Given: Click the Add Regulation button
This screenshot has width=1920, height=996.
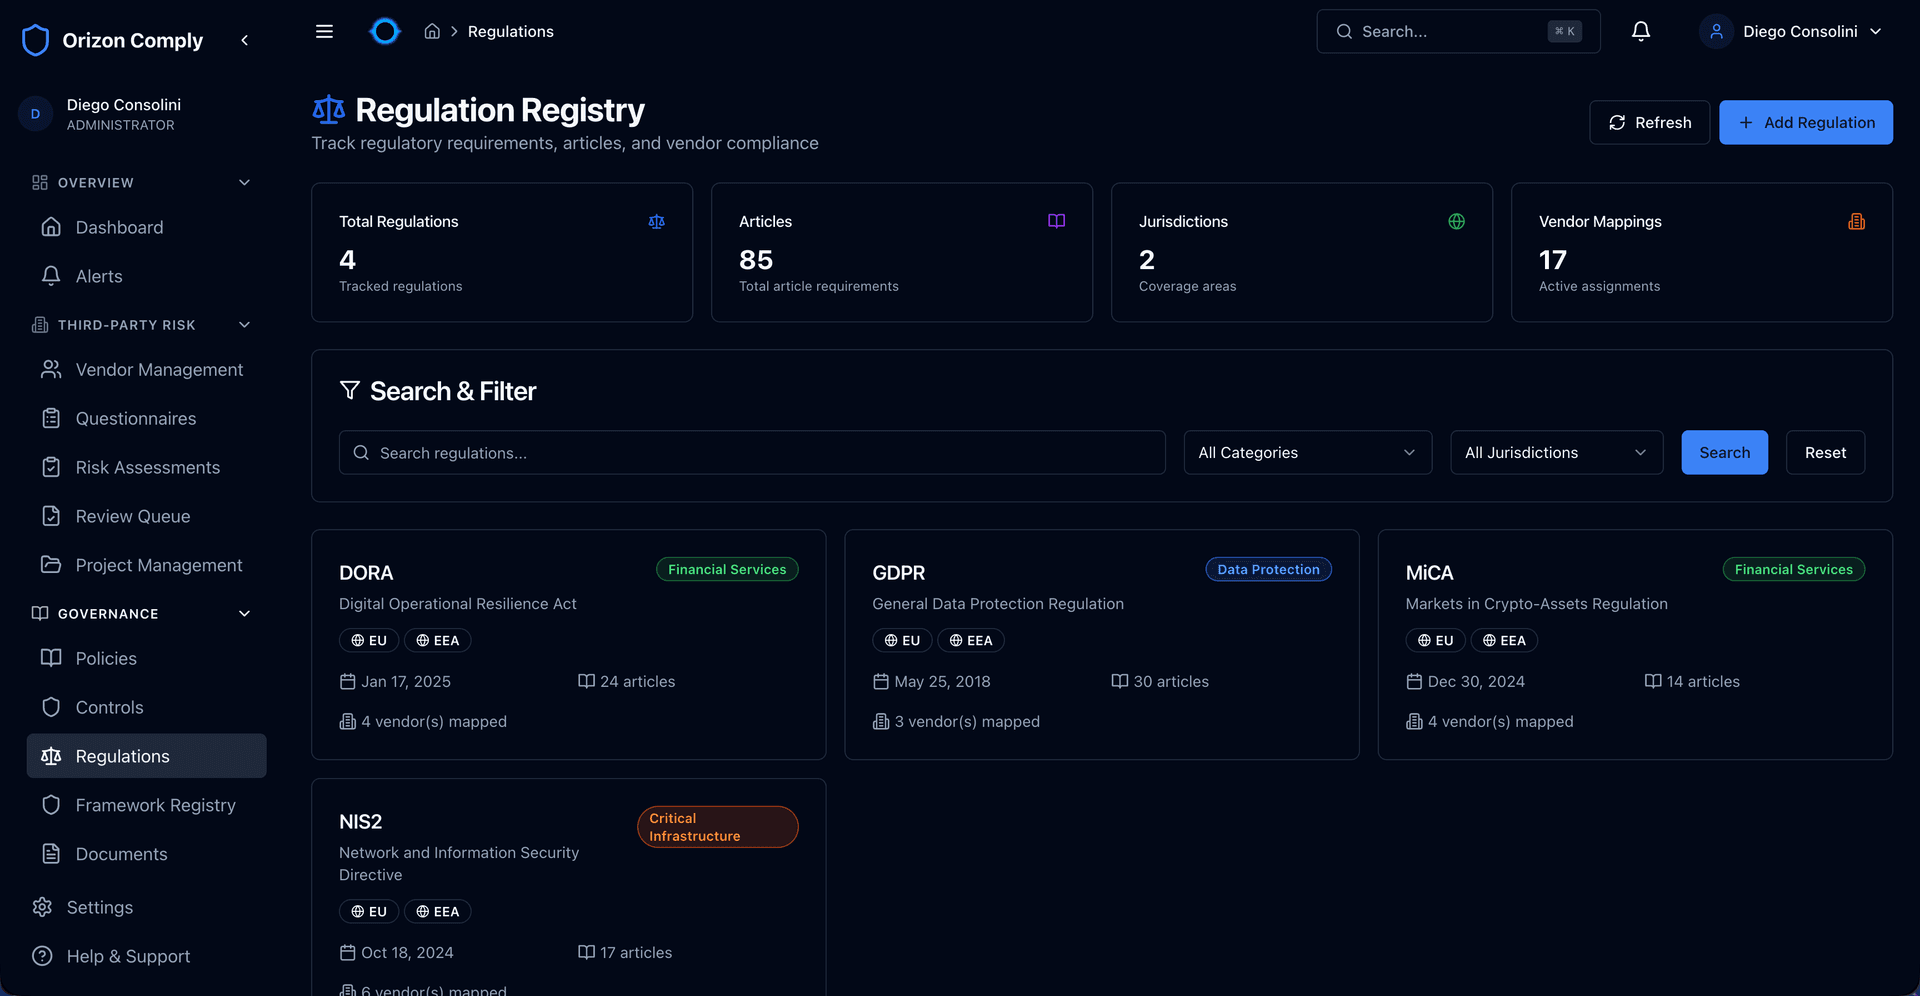Looking at the screenshot, I should tap(1806, 122).
